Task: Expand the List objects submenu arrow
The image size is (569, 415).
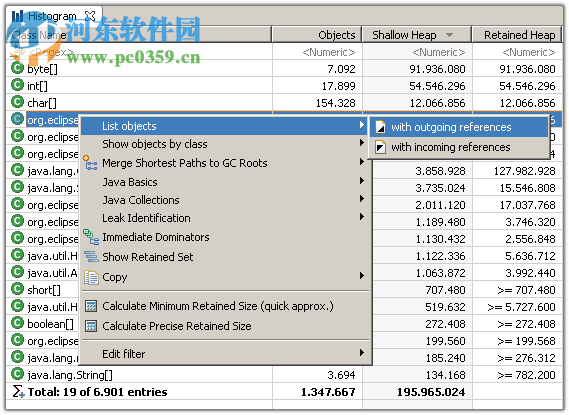Action: point(361,125)
